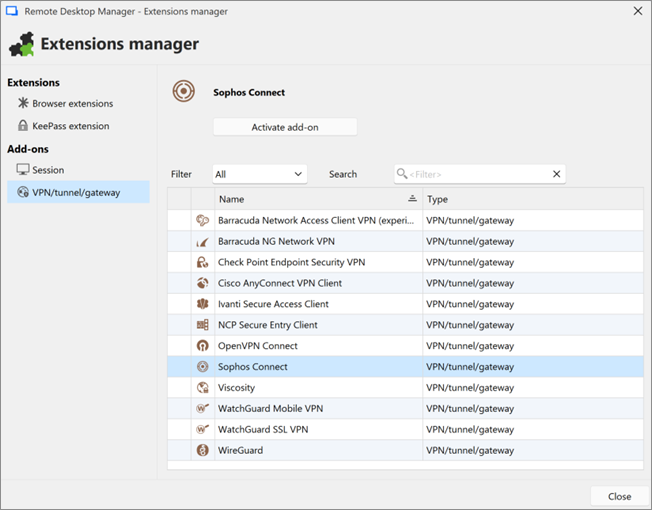The width and height of the screenshot is (652, 510).
Task: Click the Session monitor icon
Action: tap(23, 169)
